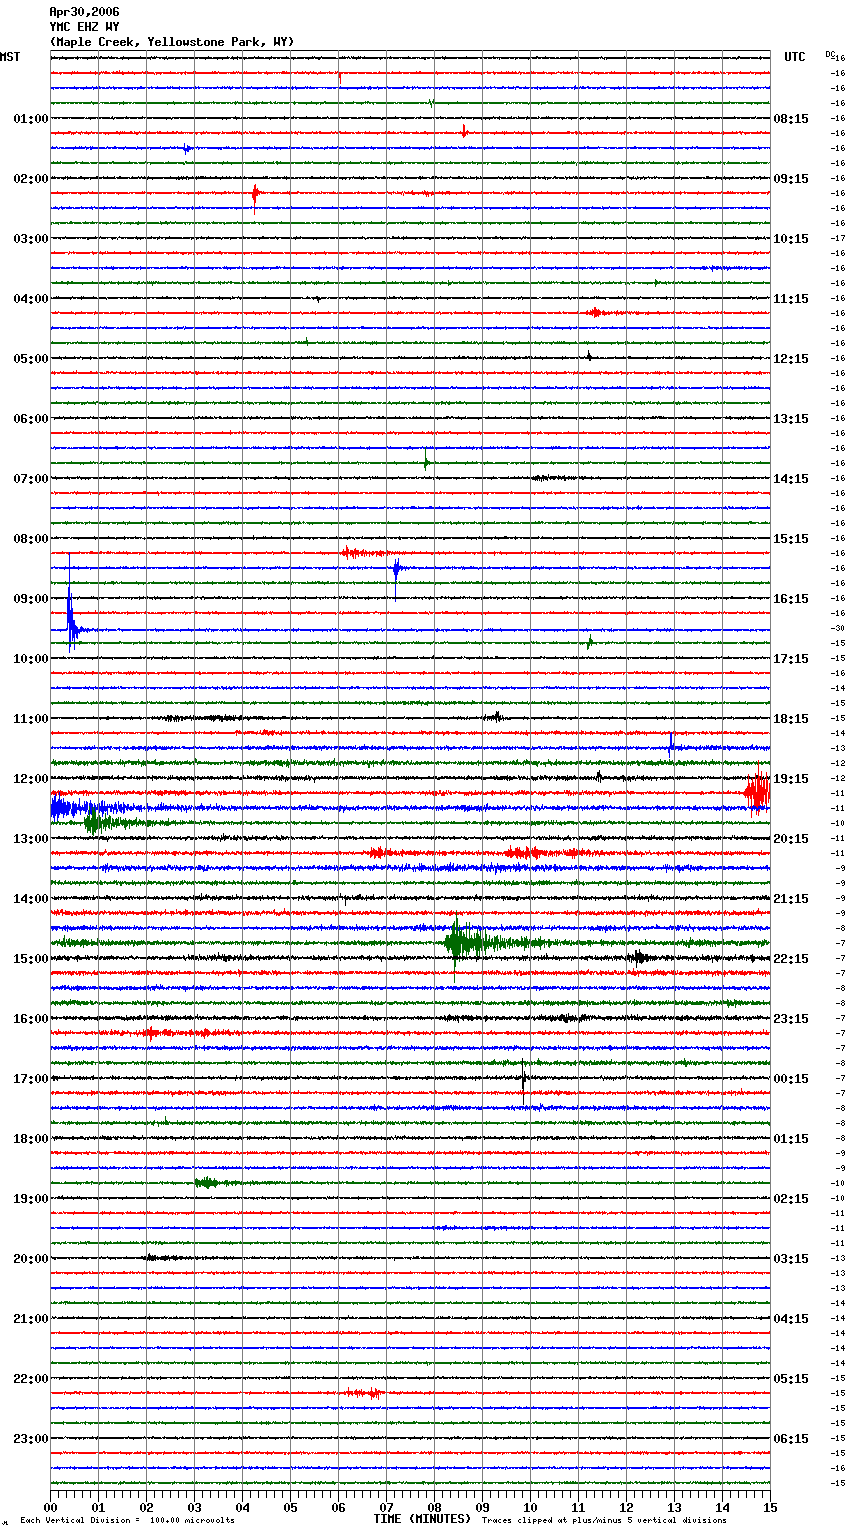Click the 11:15 UTC time label
Viewport: 850px width, 1534px height.
pyautogui.click(x=791, y=299)
